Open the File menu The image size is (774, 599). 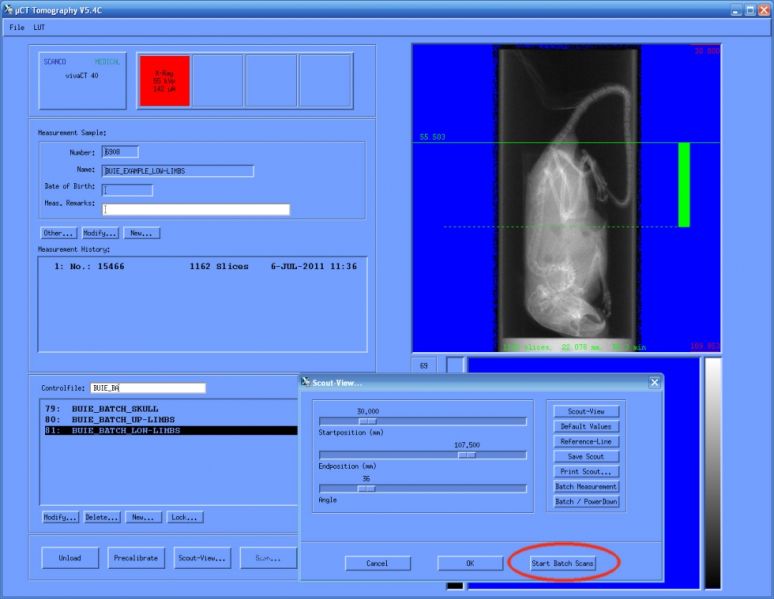(x=16, y=28)
